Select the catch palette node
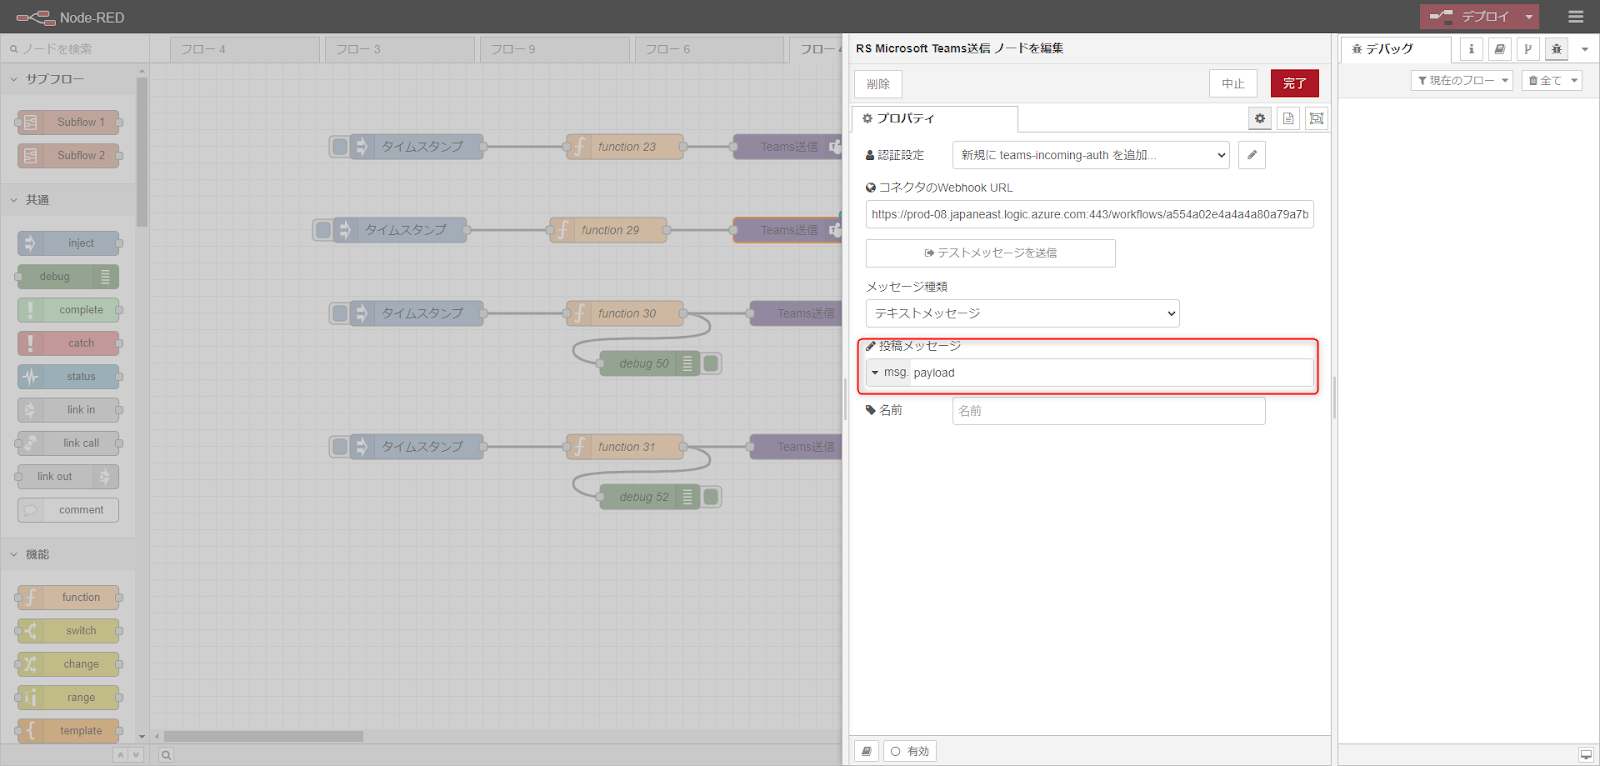The image size is (1600, 766). click(x=69, y=343)
